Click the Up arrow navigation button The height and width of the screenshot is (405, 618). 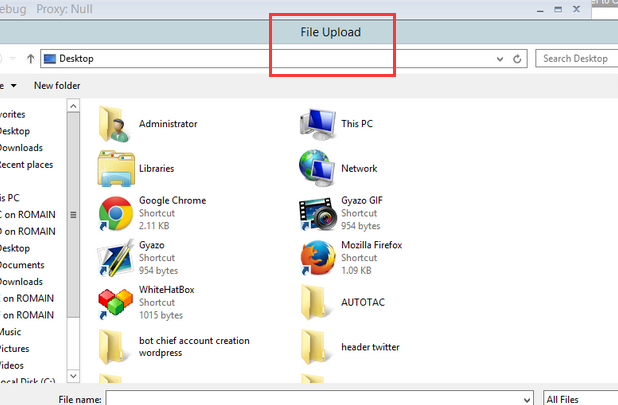click(29, 59)
